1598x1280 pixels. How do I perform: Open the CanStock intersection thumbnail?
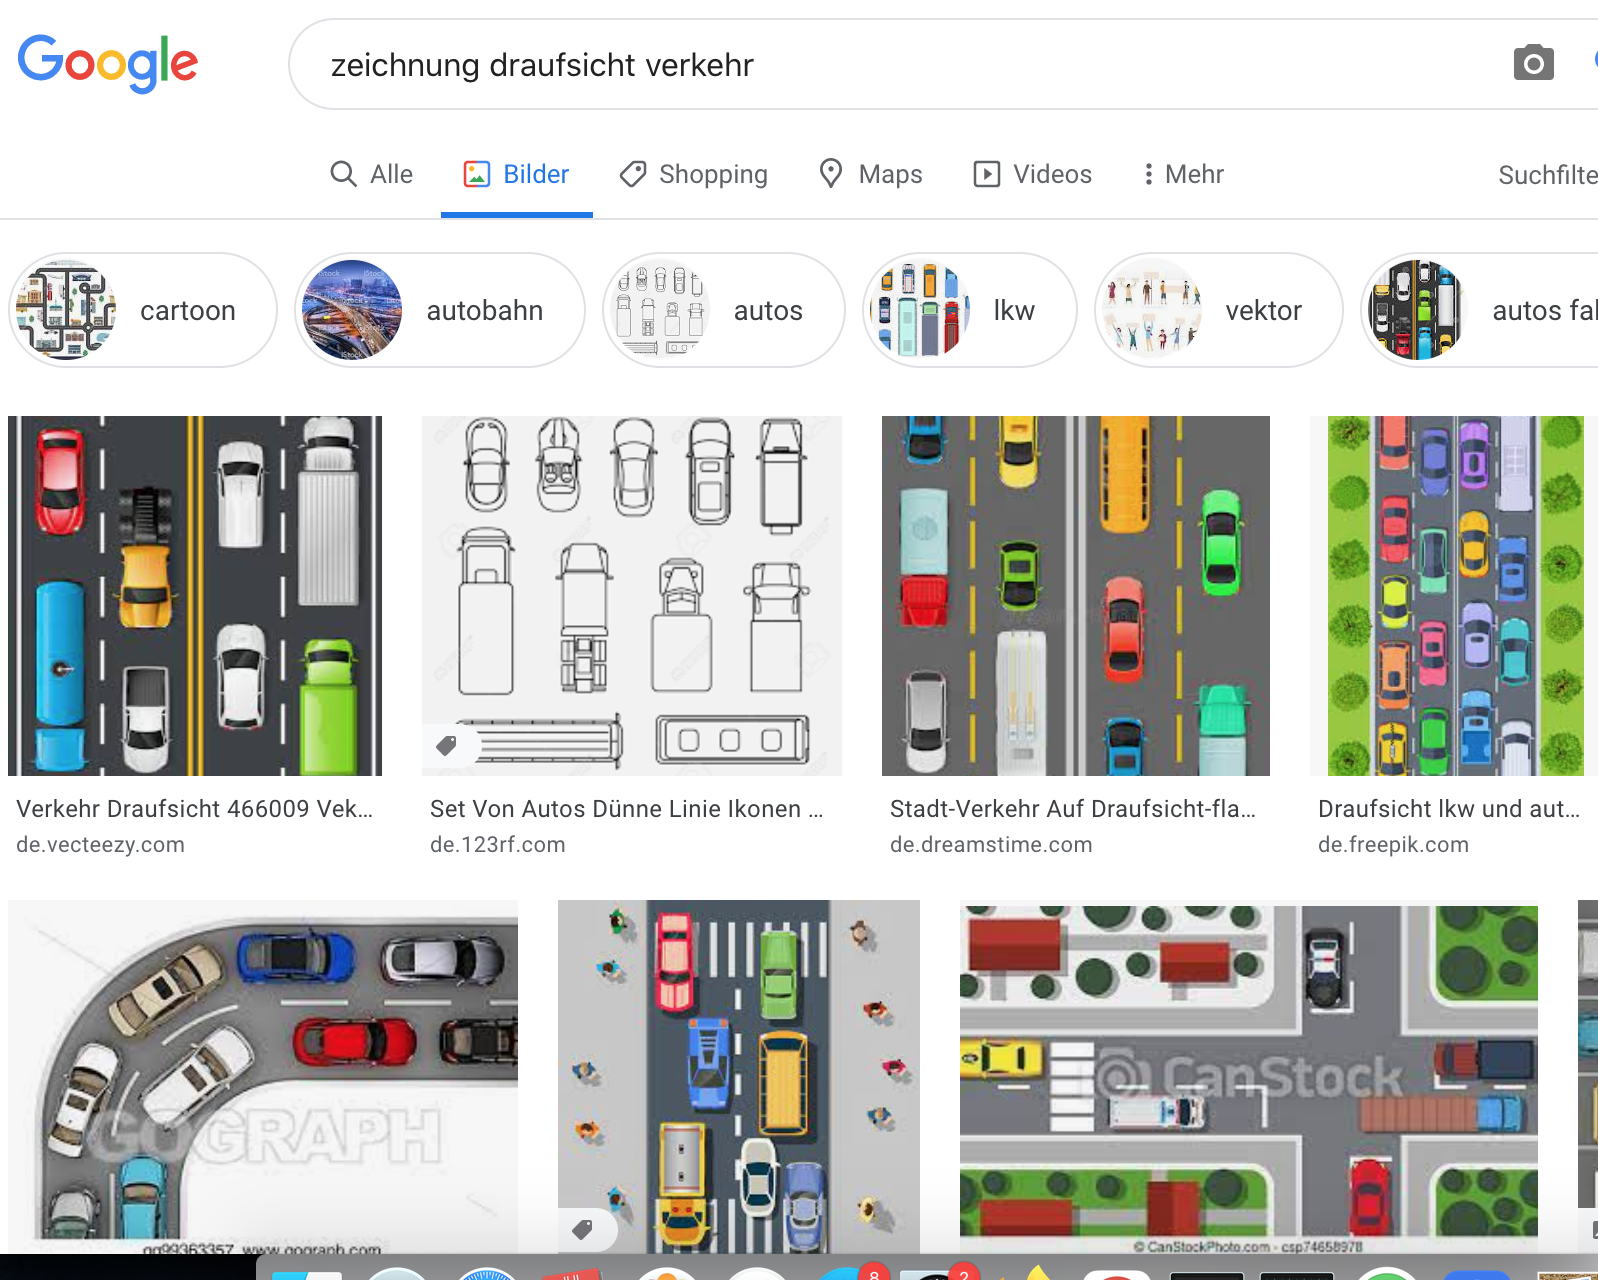click(1248, 1076)
